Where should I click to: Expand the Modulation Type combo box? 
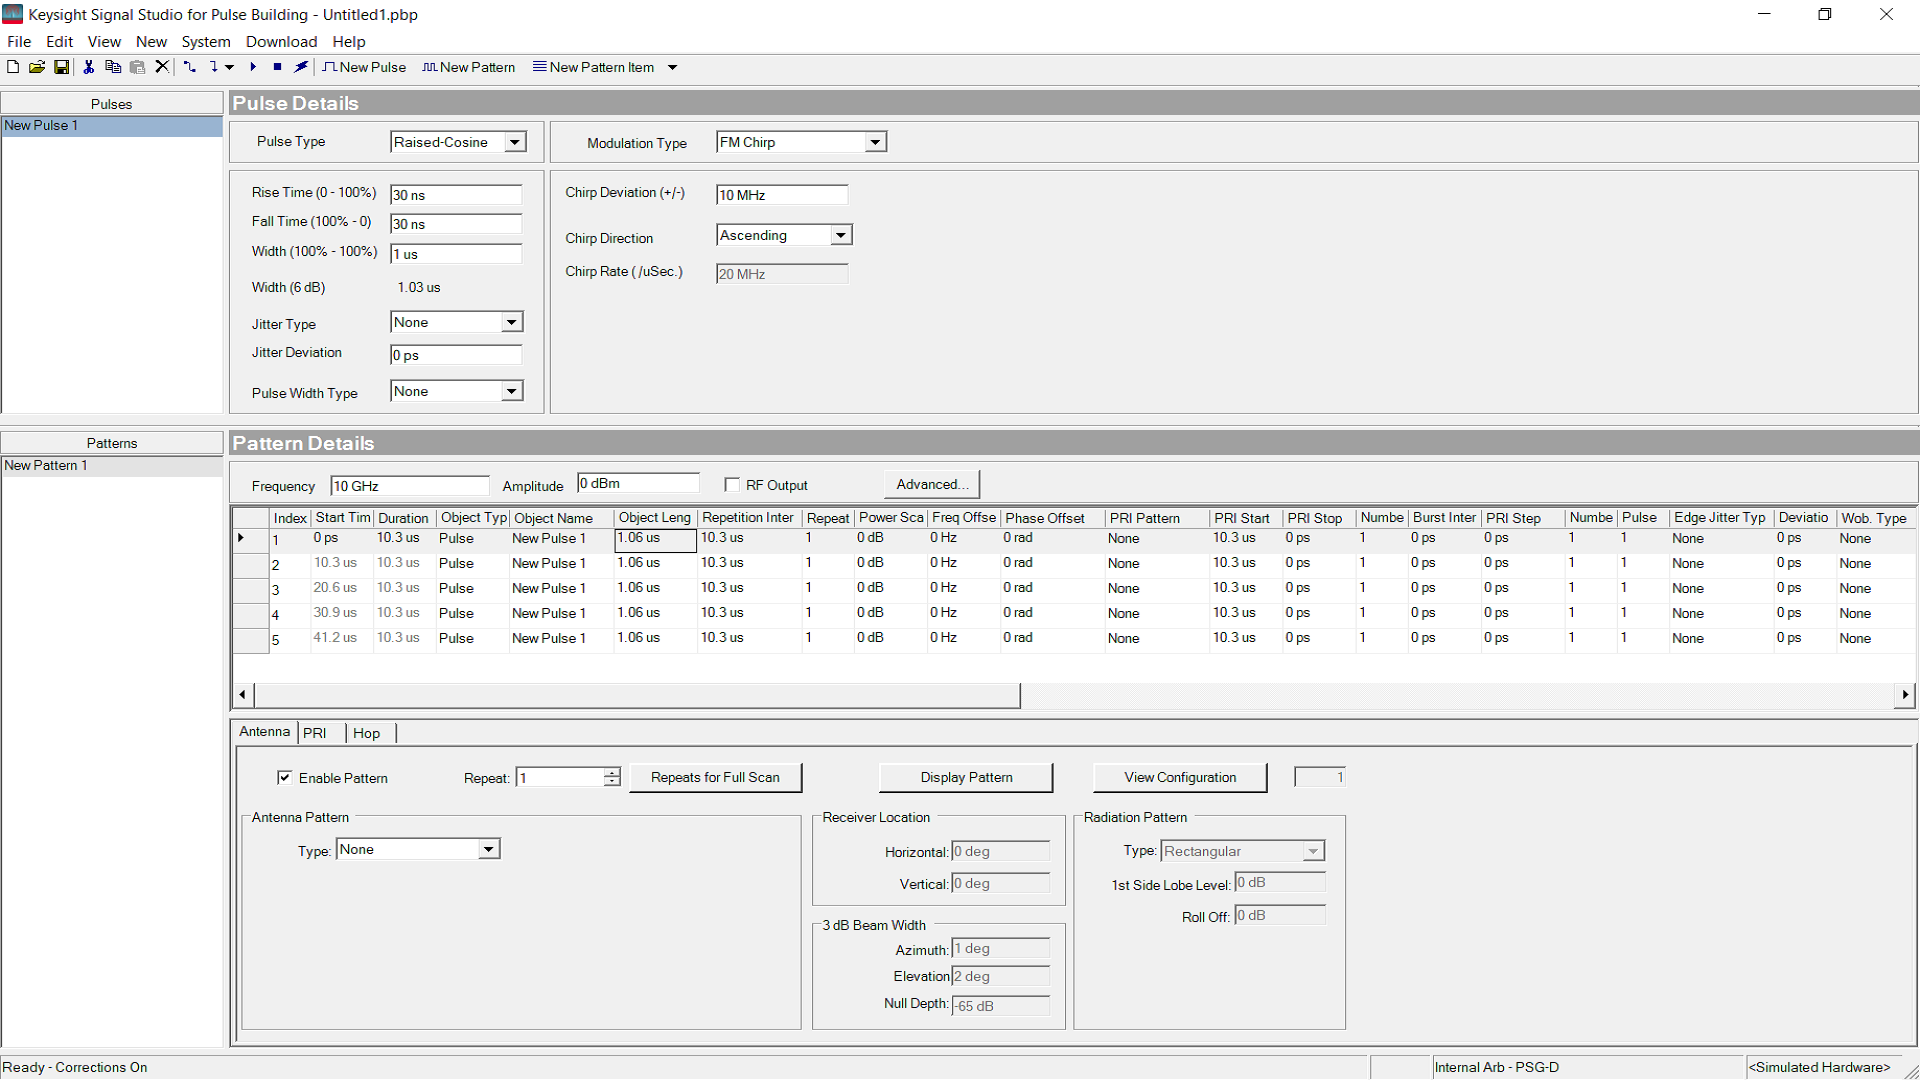tap(875, 142)
